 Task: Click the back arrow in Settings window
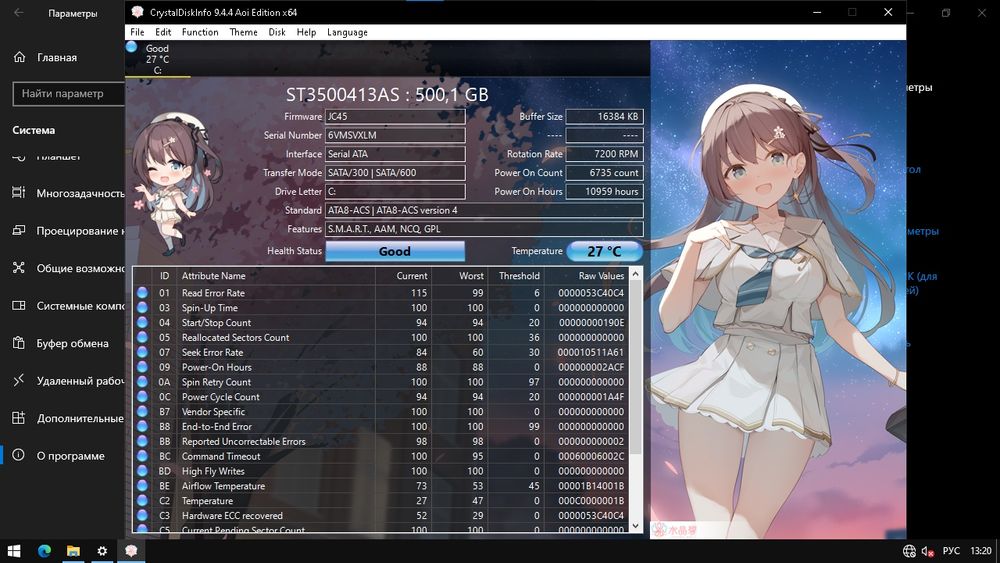18,12
